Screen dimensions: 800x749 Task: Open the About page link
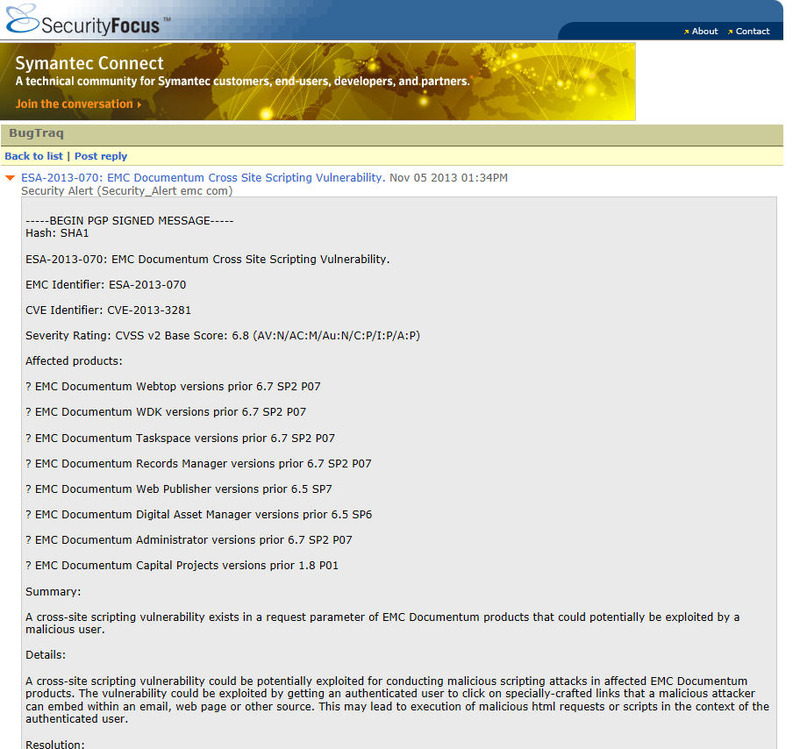coord(705,31)
